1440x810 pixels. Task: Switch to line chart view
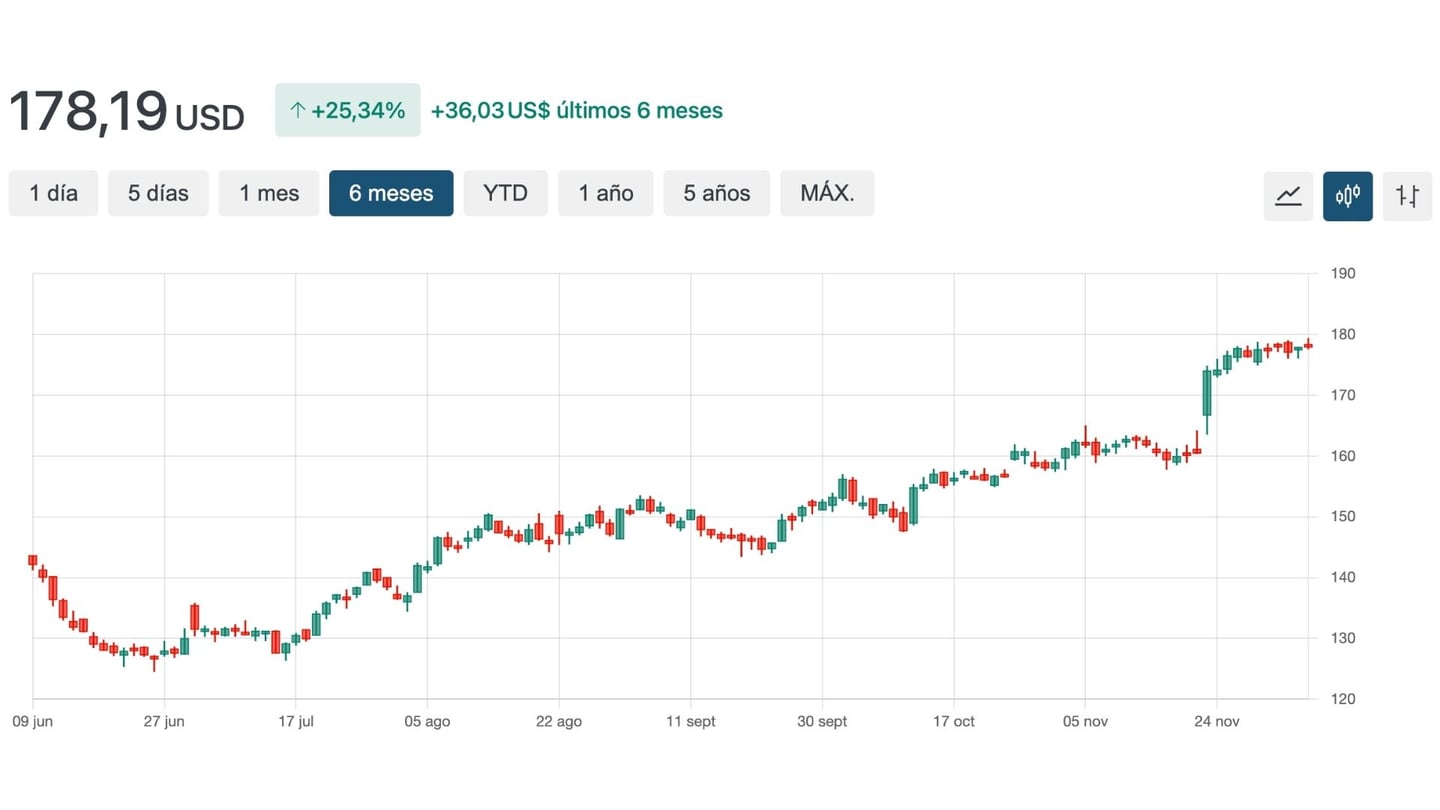(1288, 195)
